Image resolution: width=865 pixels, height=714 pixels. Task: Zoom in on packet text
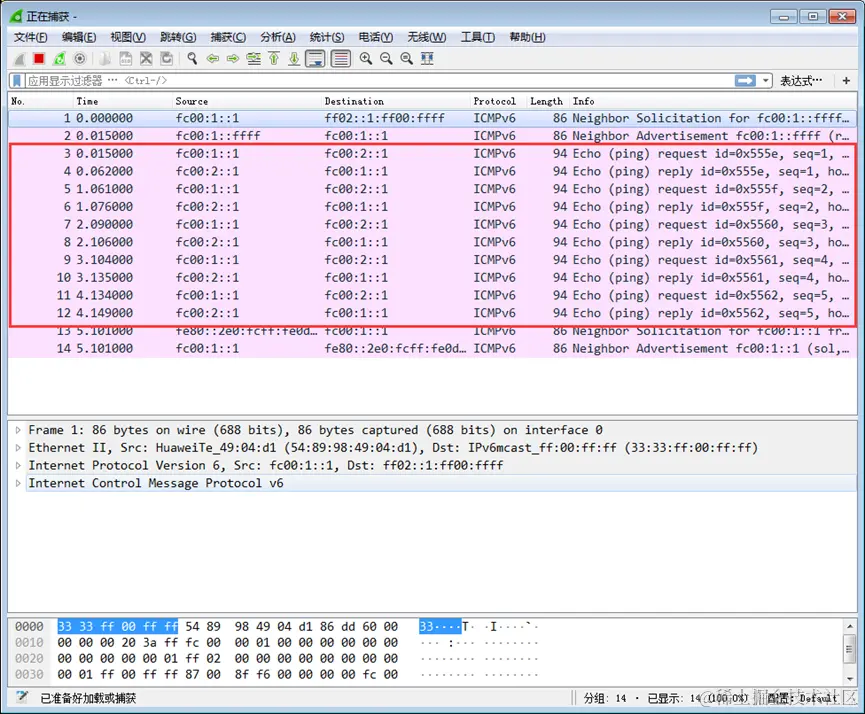click(x=366, y=58)
